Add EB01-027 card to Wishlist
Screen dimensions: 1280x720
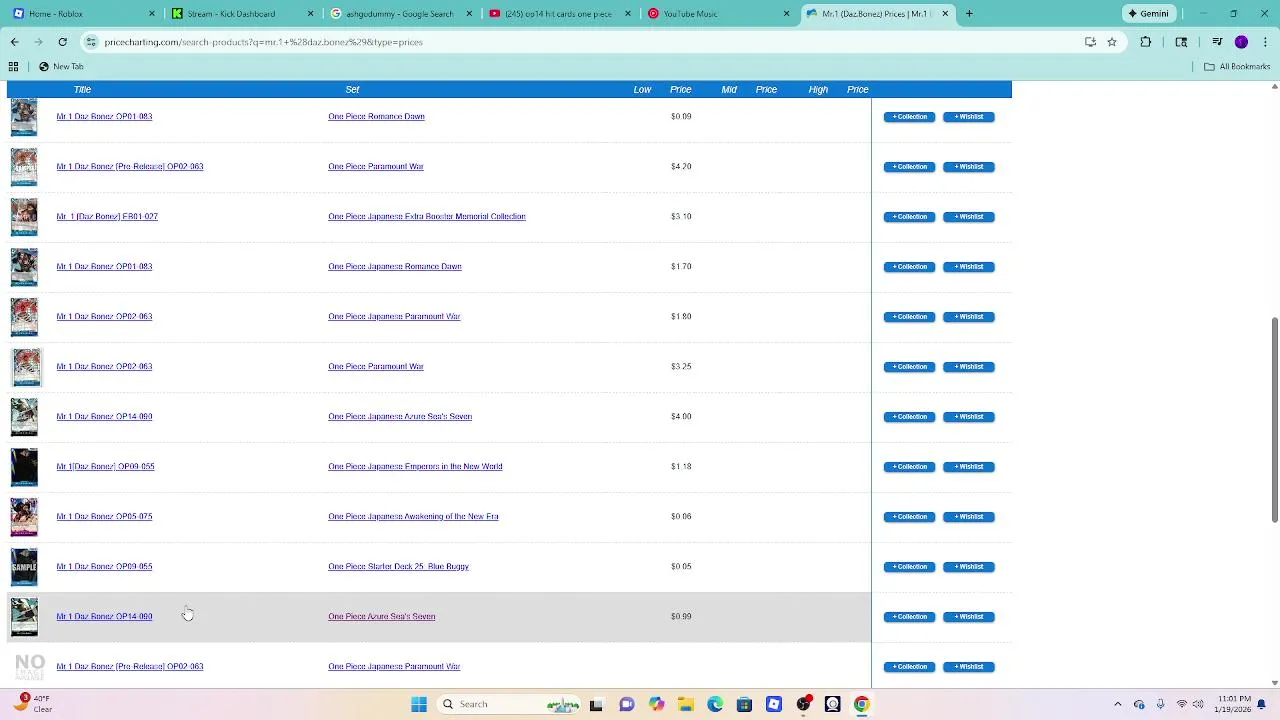pyautogui.click(x=968, y=217)
